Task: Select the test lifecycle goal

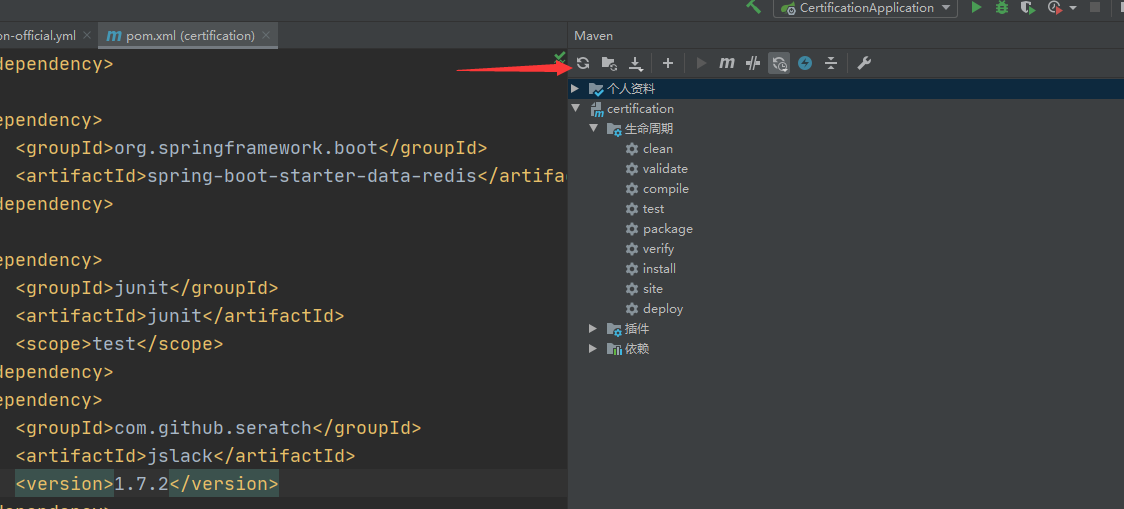Action: (x=653, y=209)
